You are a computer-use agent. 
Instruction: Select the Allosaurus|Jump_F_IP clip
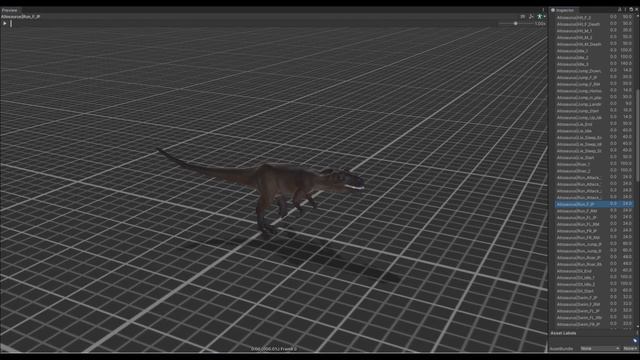click(x=594, y=77)
